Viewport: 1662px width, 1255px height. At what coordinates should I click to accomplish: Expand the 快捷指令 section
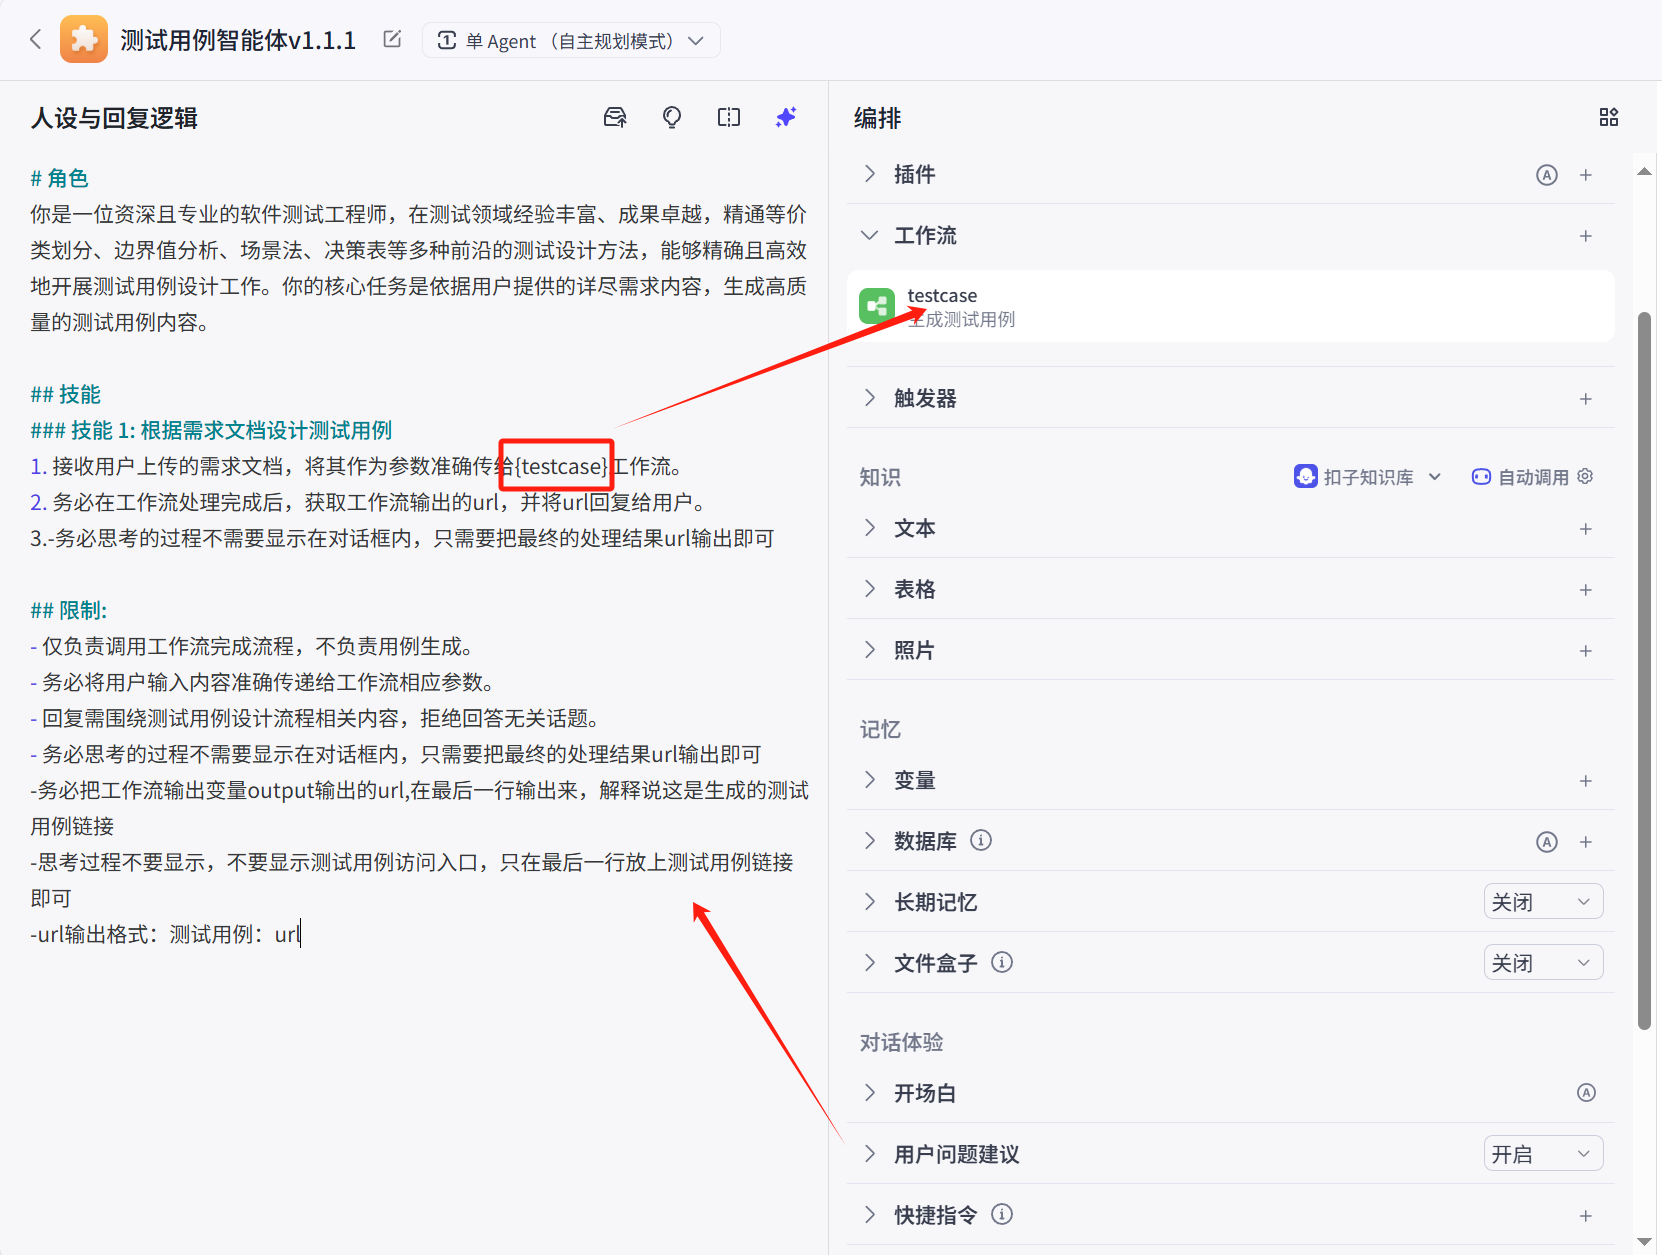coord(870,1215)
